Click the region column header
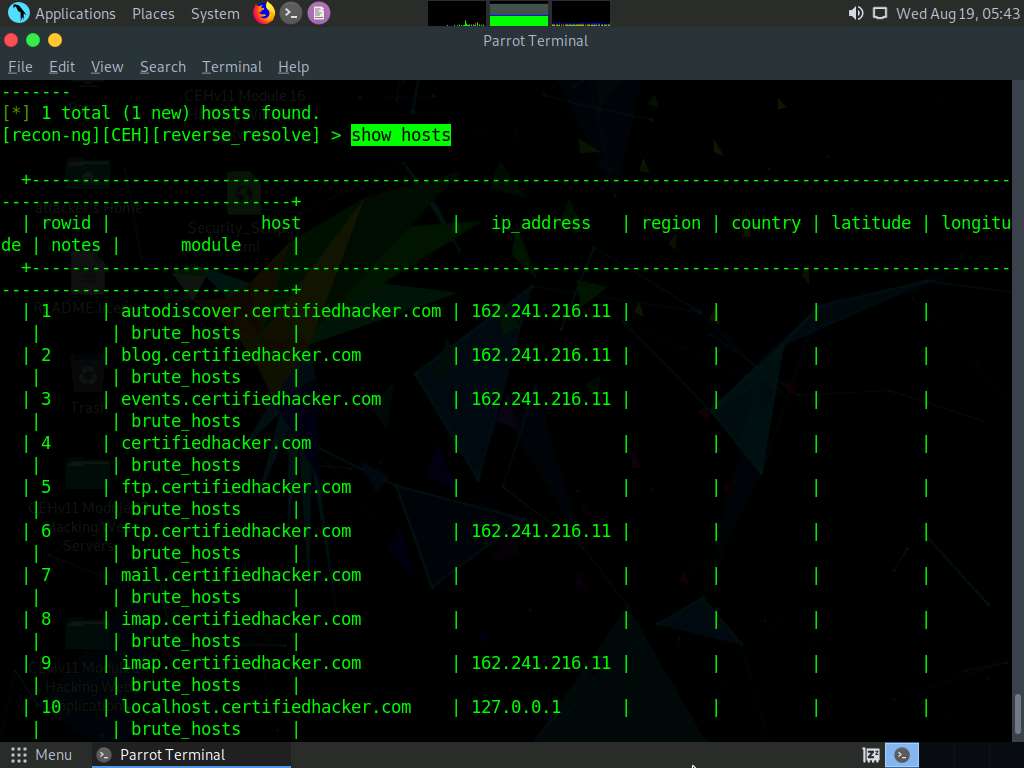This screenshot has width=1024, height=768. 671,223
